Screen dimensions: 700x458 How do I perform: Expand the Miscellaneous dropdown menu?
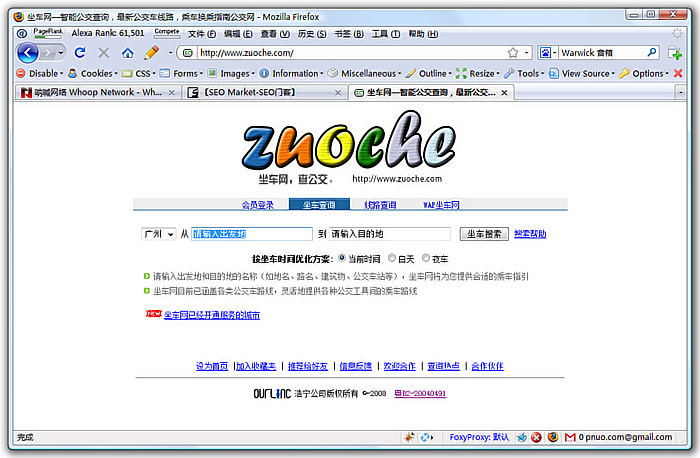click(364, 73)
